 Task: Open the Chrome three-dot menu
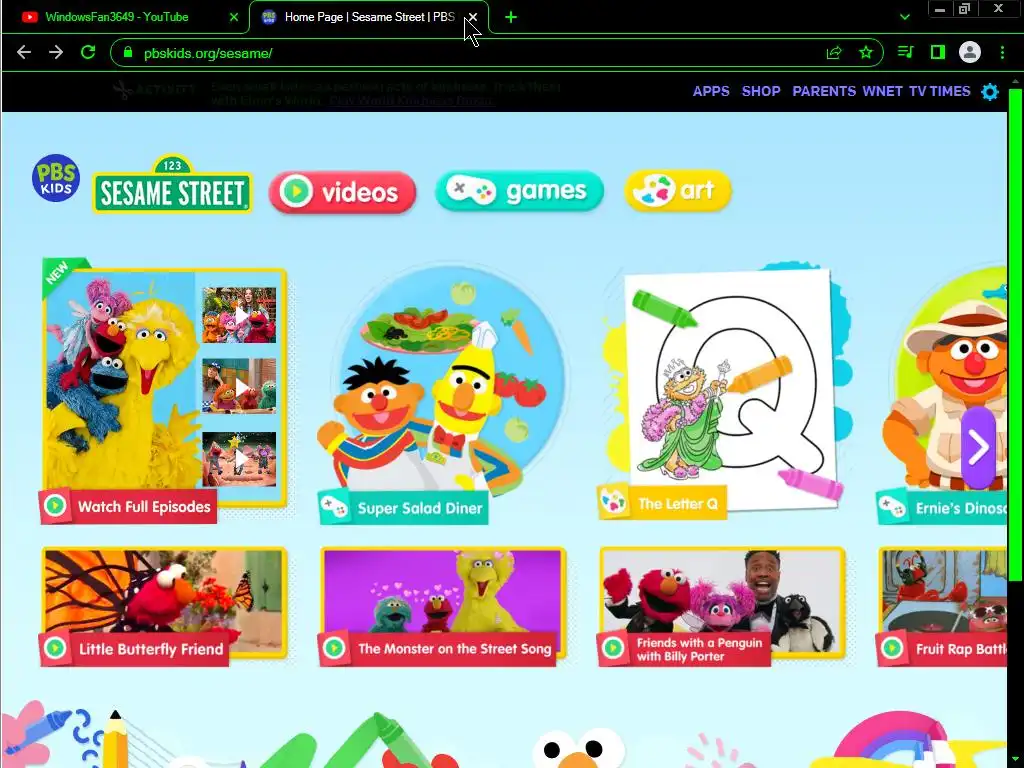point(1002,52)
